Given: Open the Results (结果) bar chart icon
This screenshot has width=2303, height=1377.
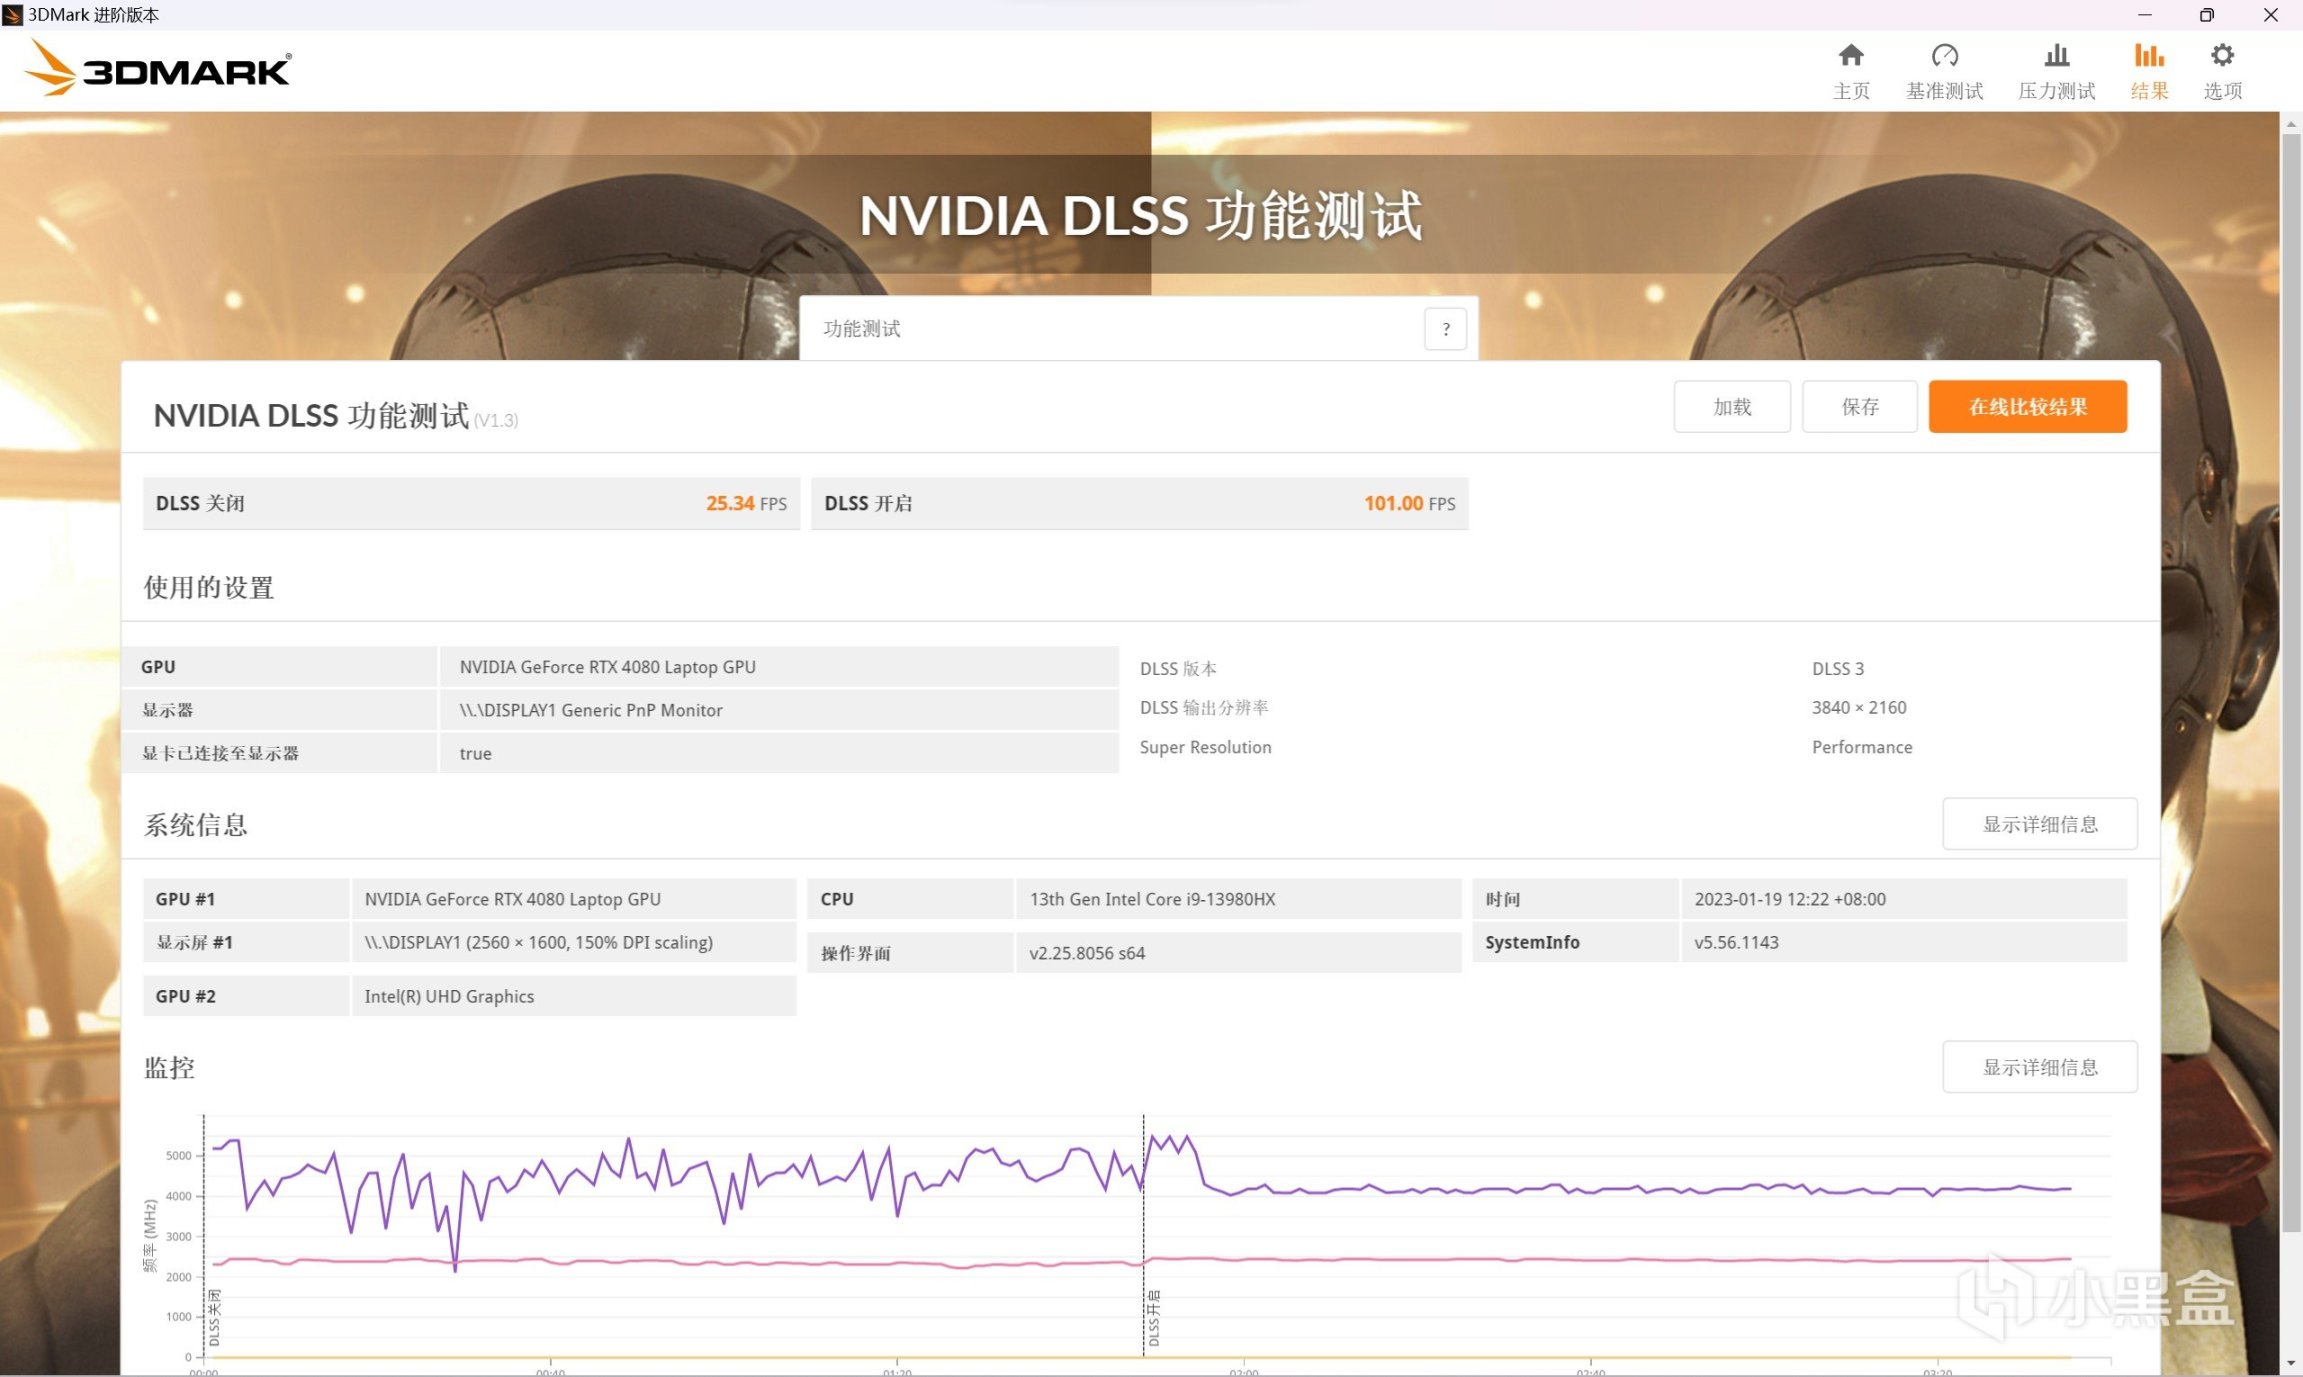Looking at the screenshot, I should click(x=2148, y=56).
